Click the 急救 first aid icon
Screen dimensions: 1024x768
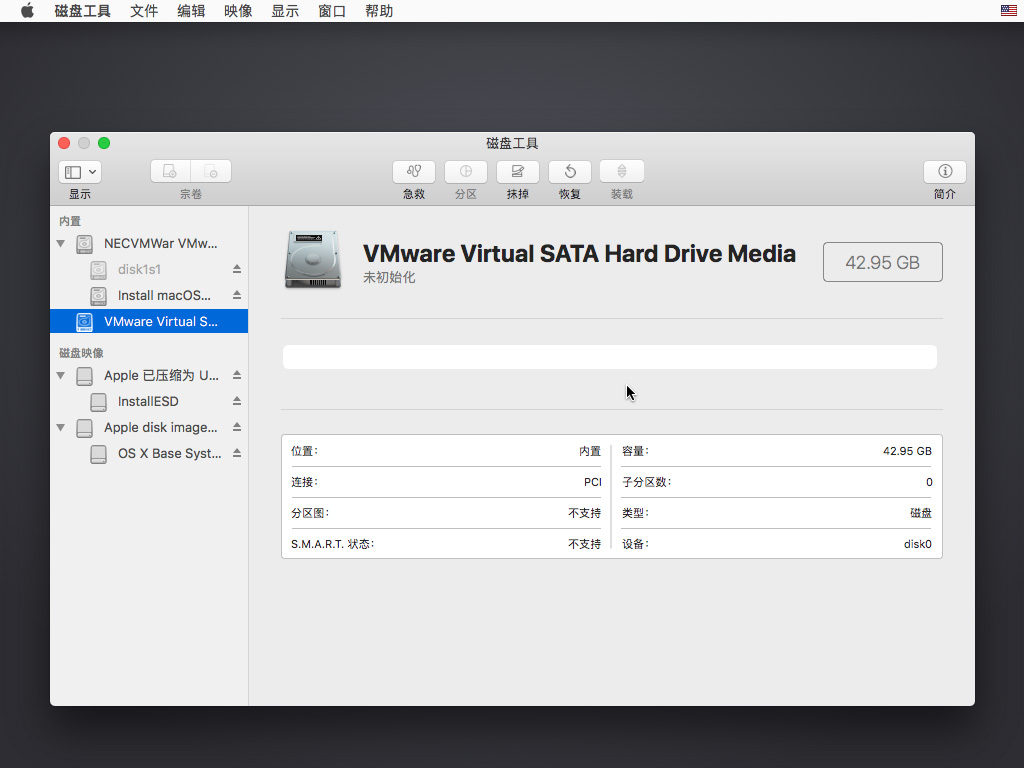pyautogui.click(x=414, y=172)
